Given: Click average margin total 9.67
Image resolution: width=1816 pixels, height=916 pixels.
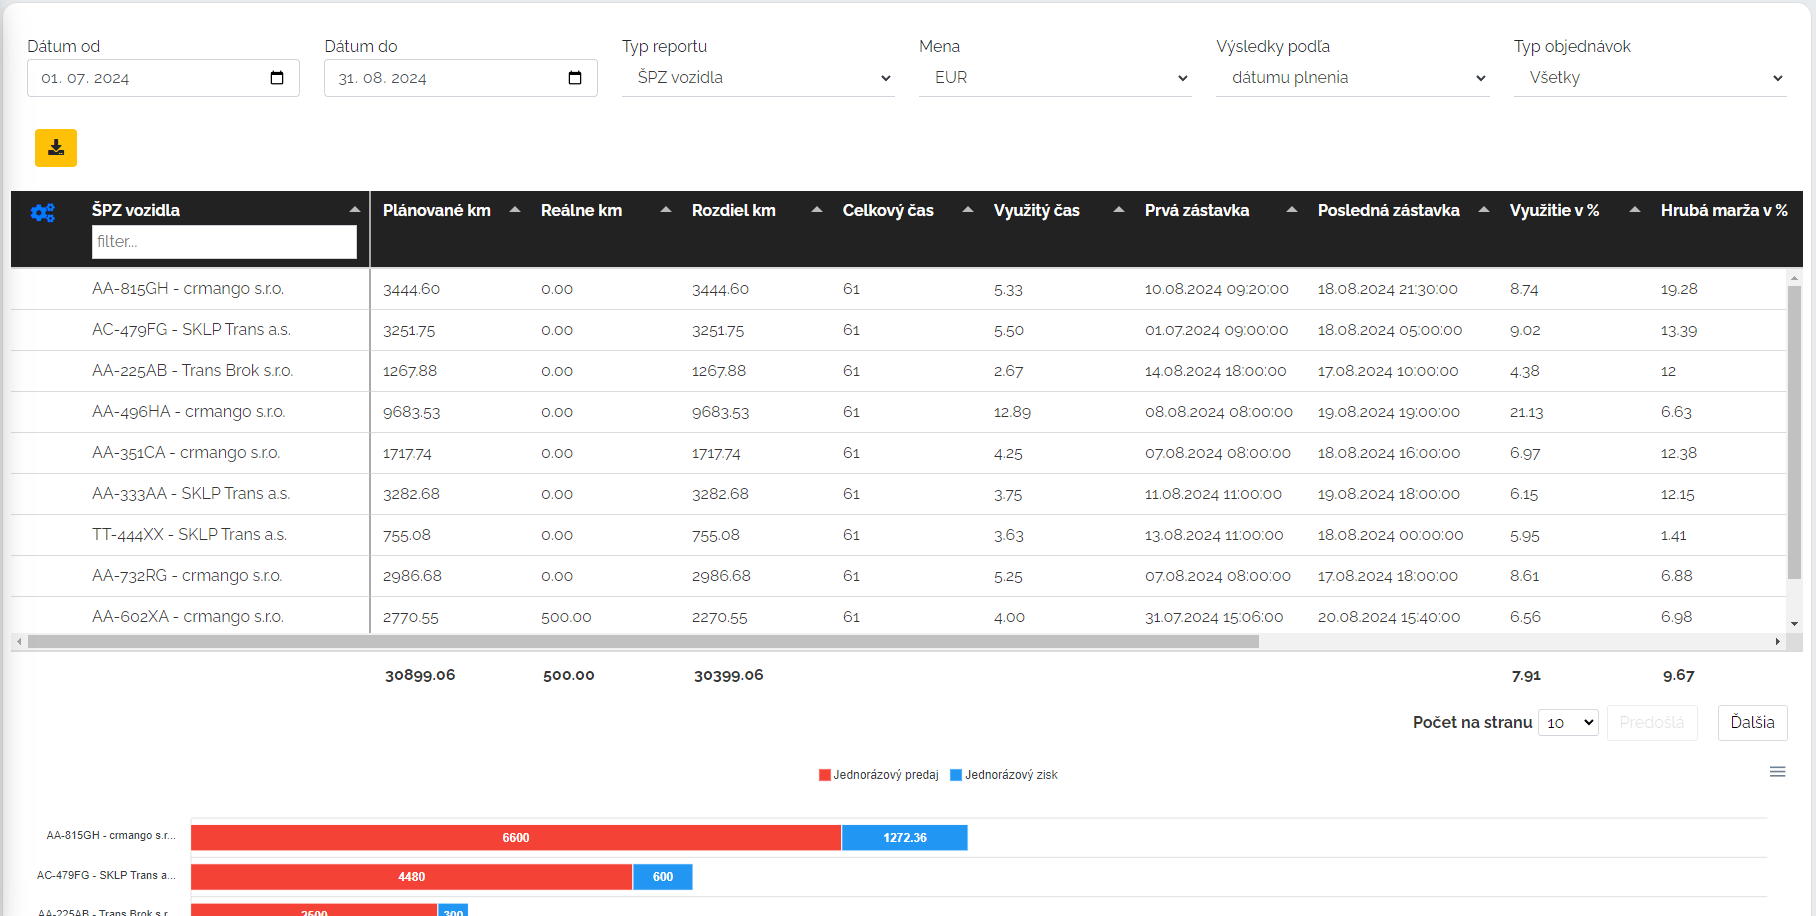Looking at the screenshot, I should 1679,675.
